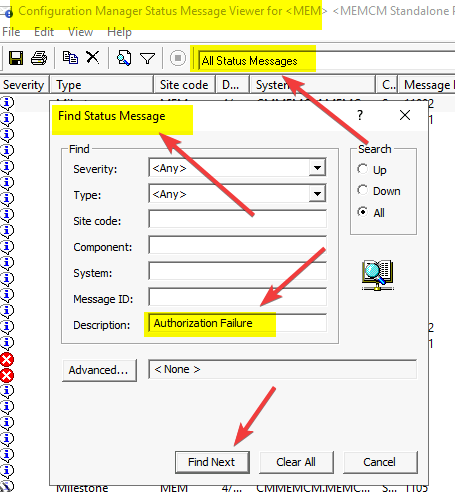The image size is (455, 492).
Task: Select the Down search direction
Action: pos(363,190)
